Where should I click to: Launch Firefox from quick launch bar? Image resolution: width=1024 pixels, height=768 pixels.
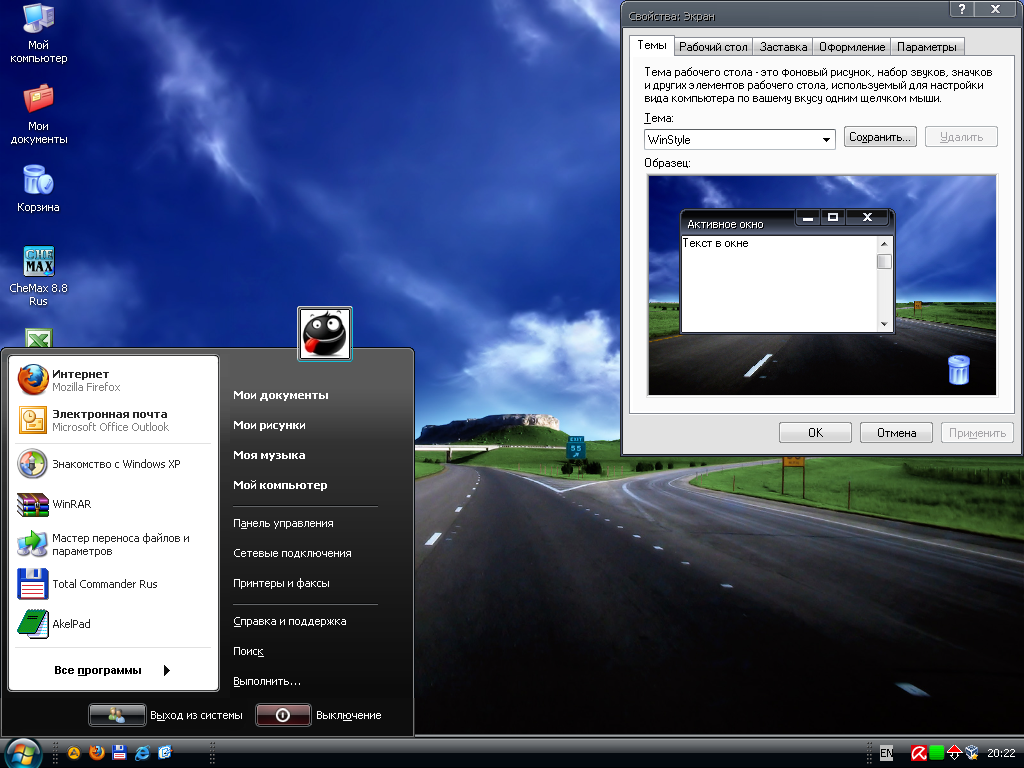[97, 753]
